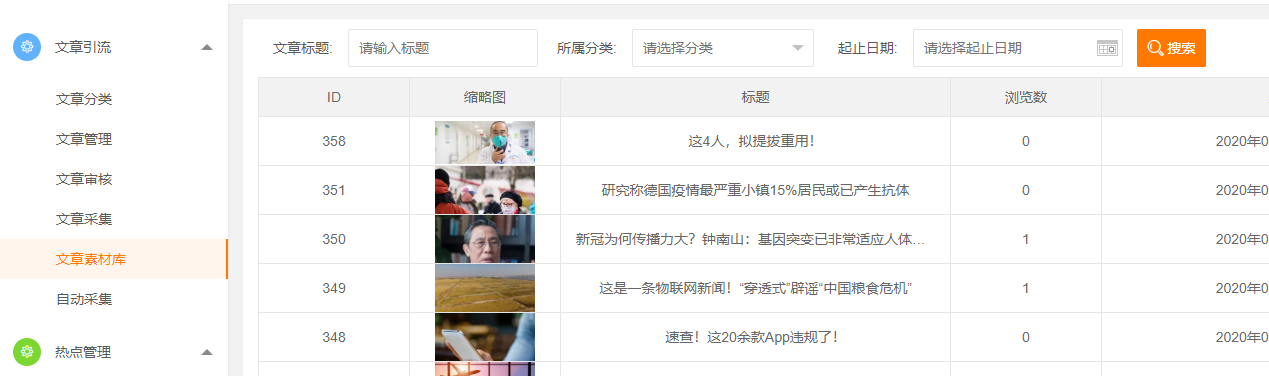Click the green 热点管理 gear icon

[27, 352]
